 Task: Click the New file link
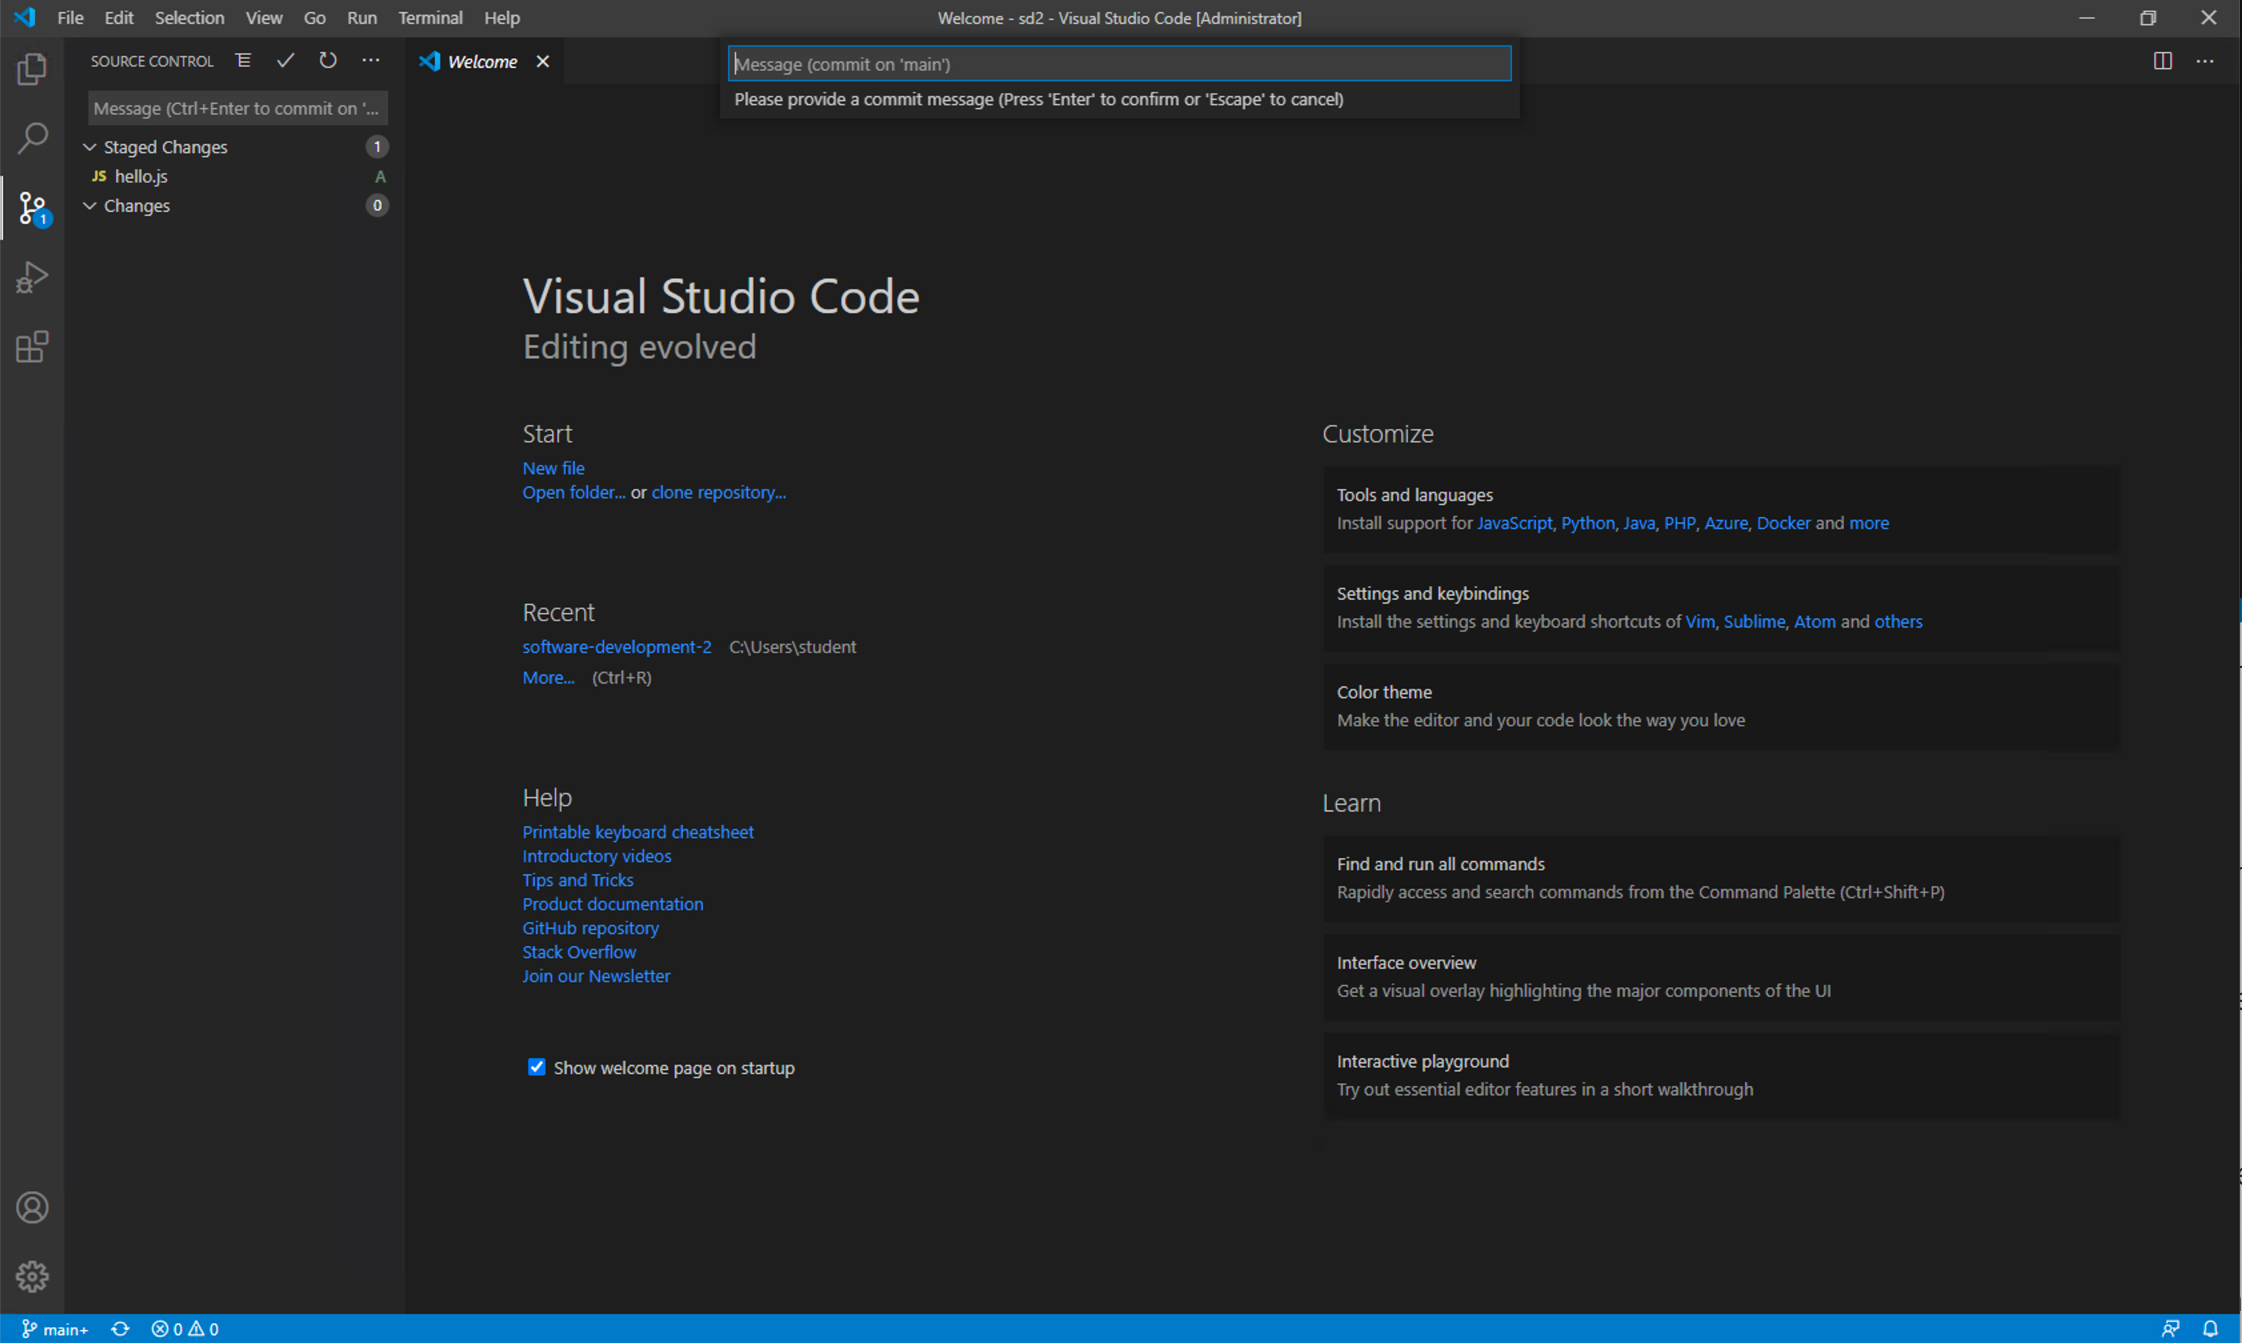point(553,468)
